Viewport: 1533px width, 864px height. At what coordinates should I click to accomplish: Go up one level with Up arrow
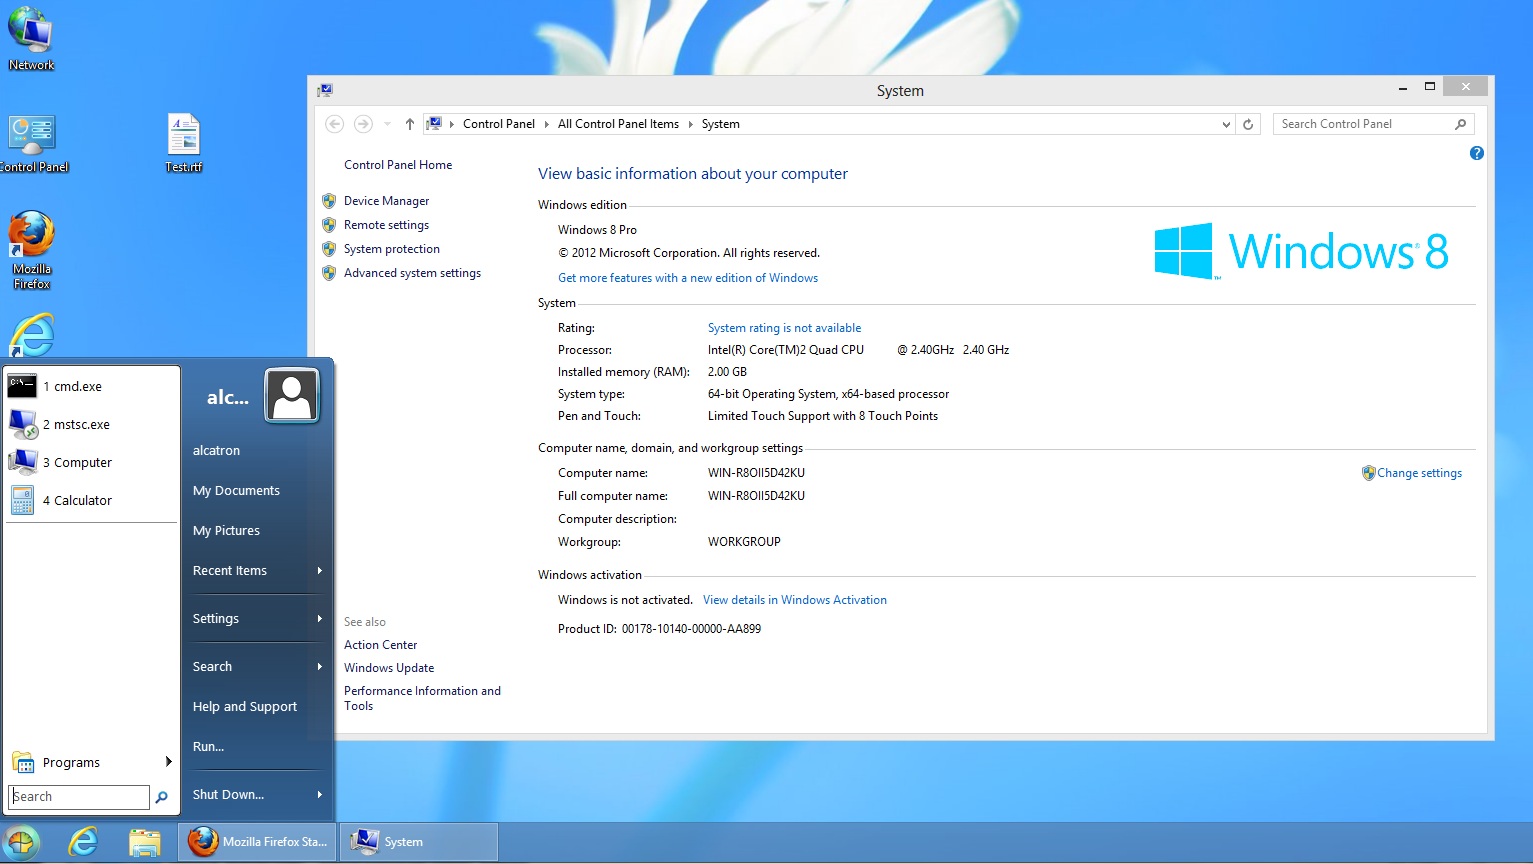pos(409,124)
